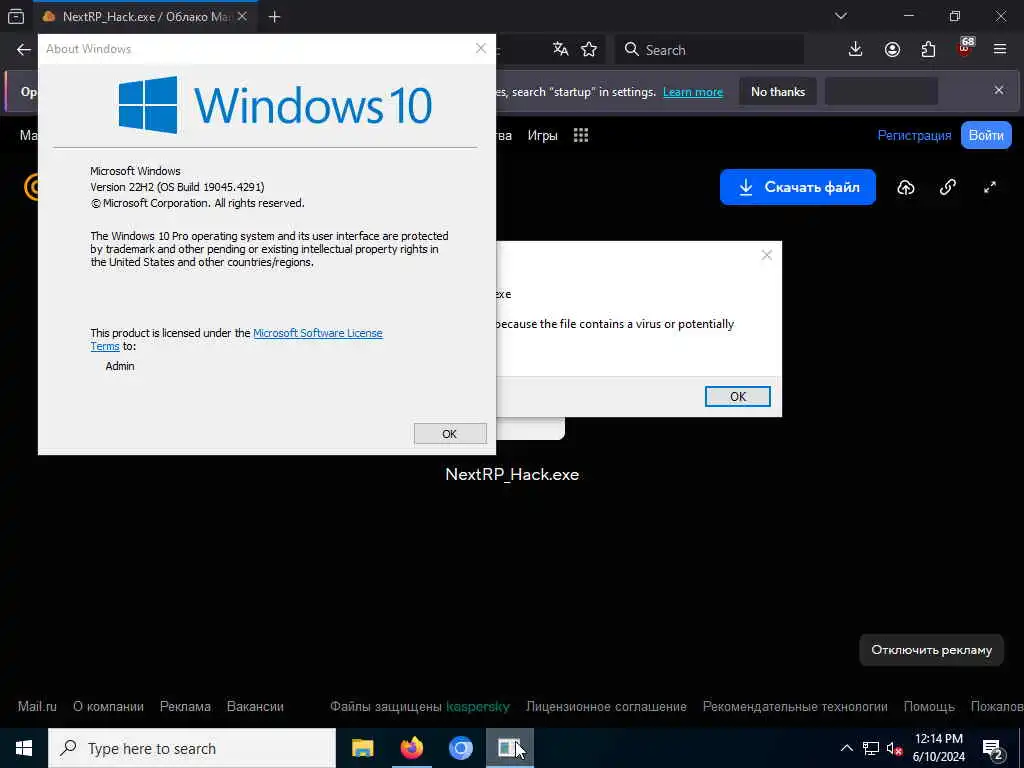Open the Игры menu item
The width and height of the screenshot is (1024, 768).
click(x=543, y=136)
